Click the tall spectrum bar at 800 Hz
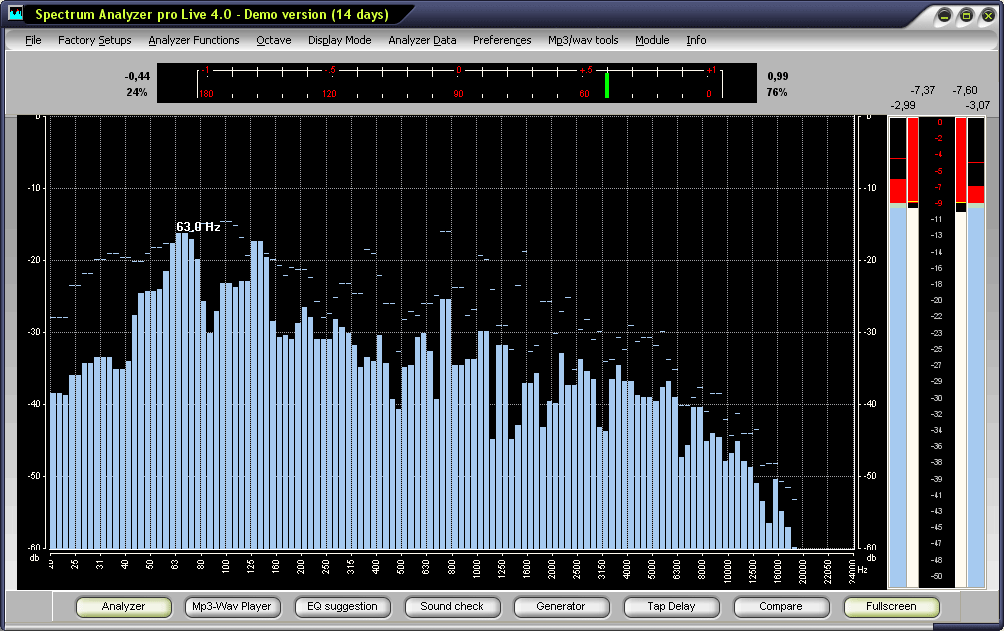The width and height of the screenshot is (1004, 631). (446, 424)
